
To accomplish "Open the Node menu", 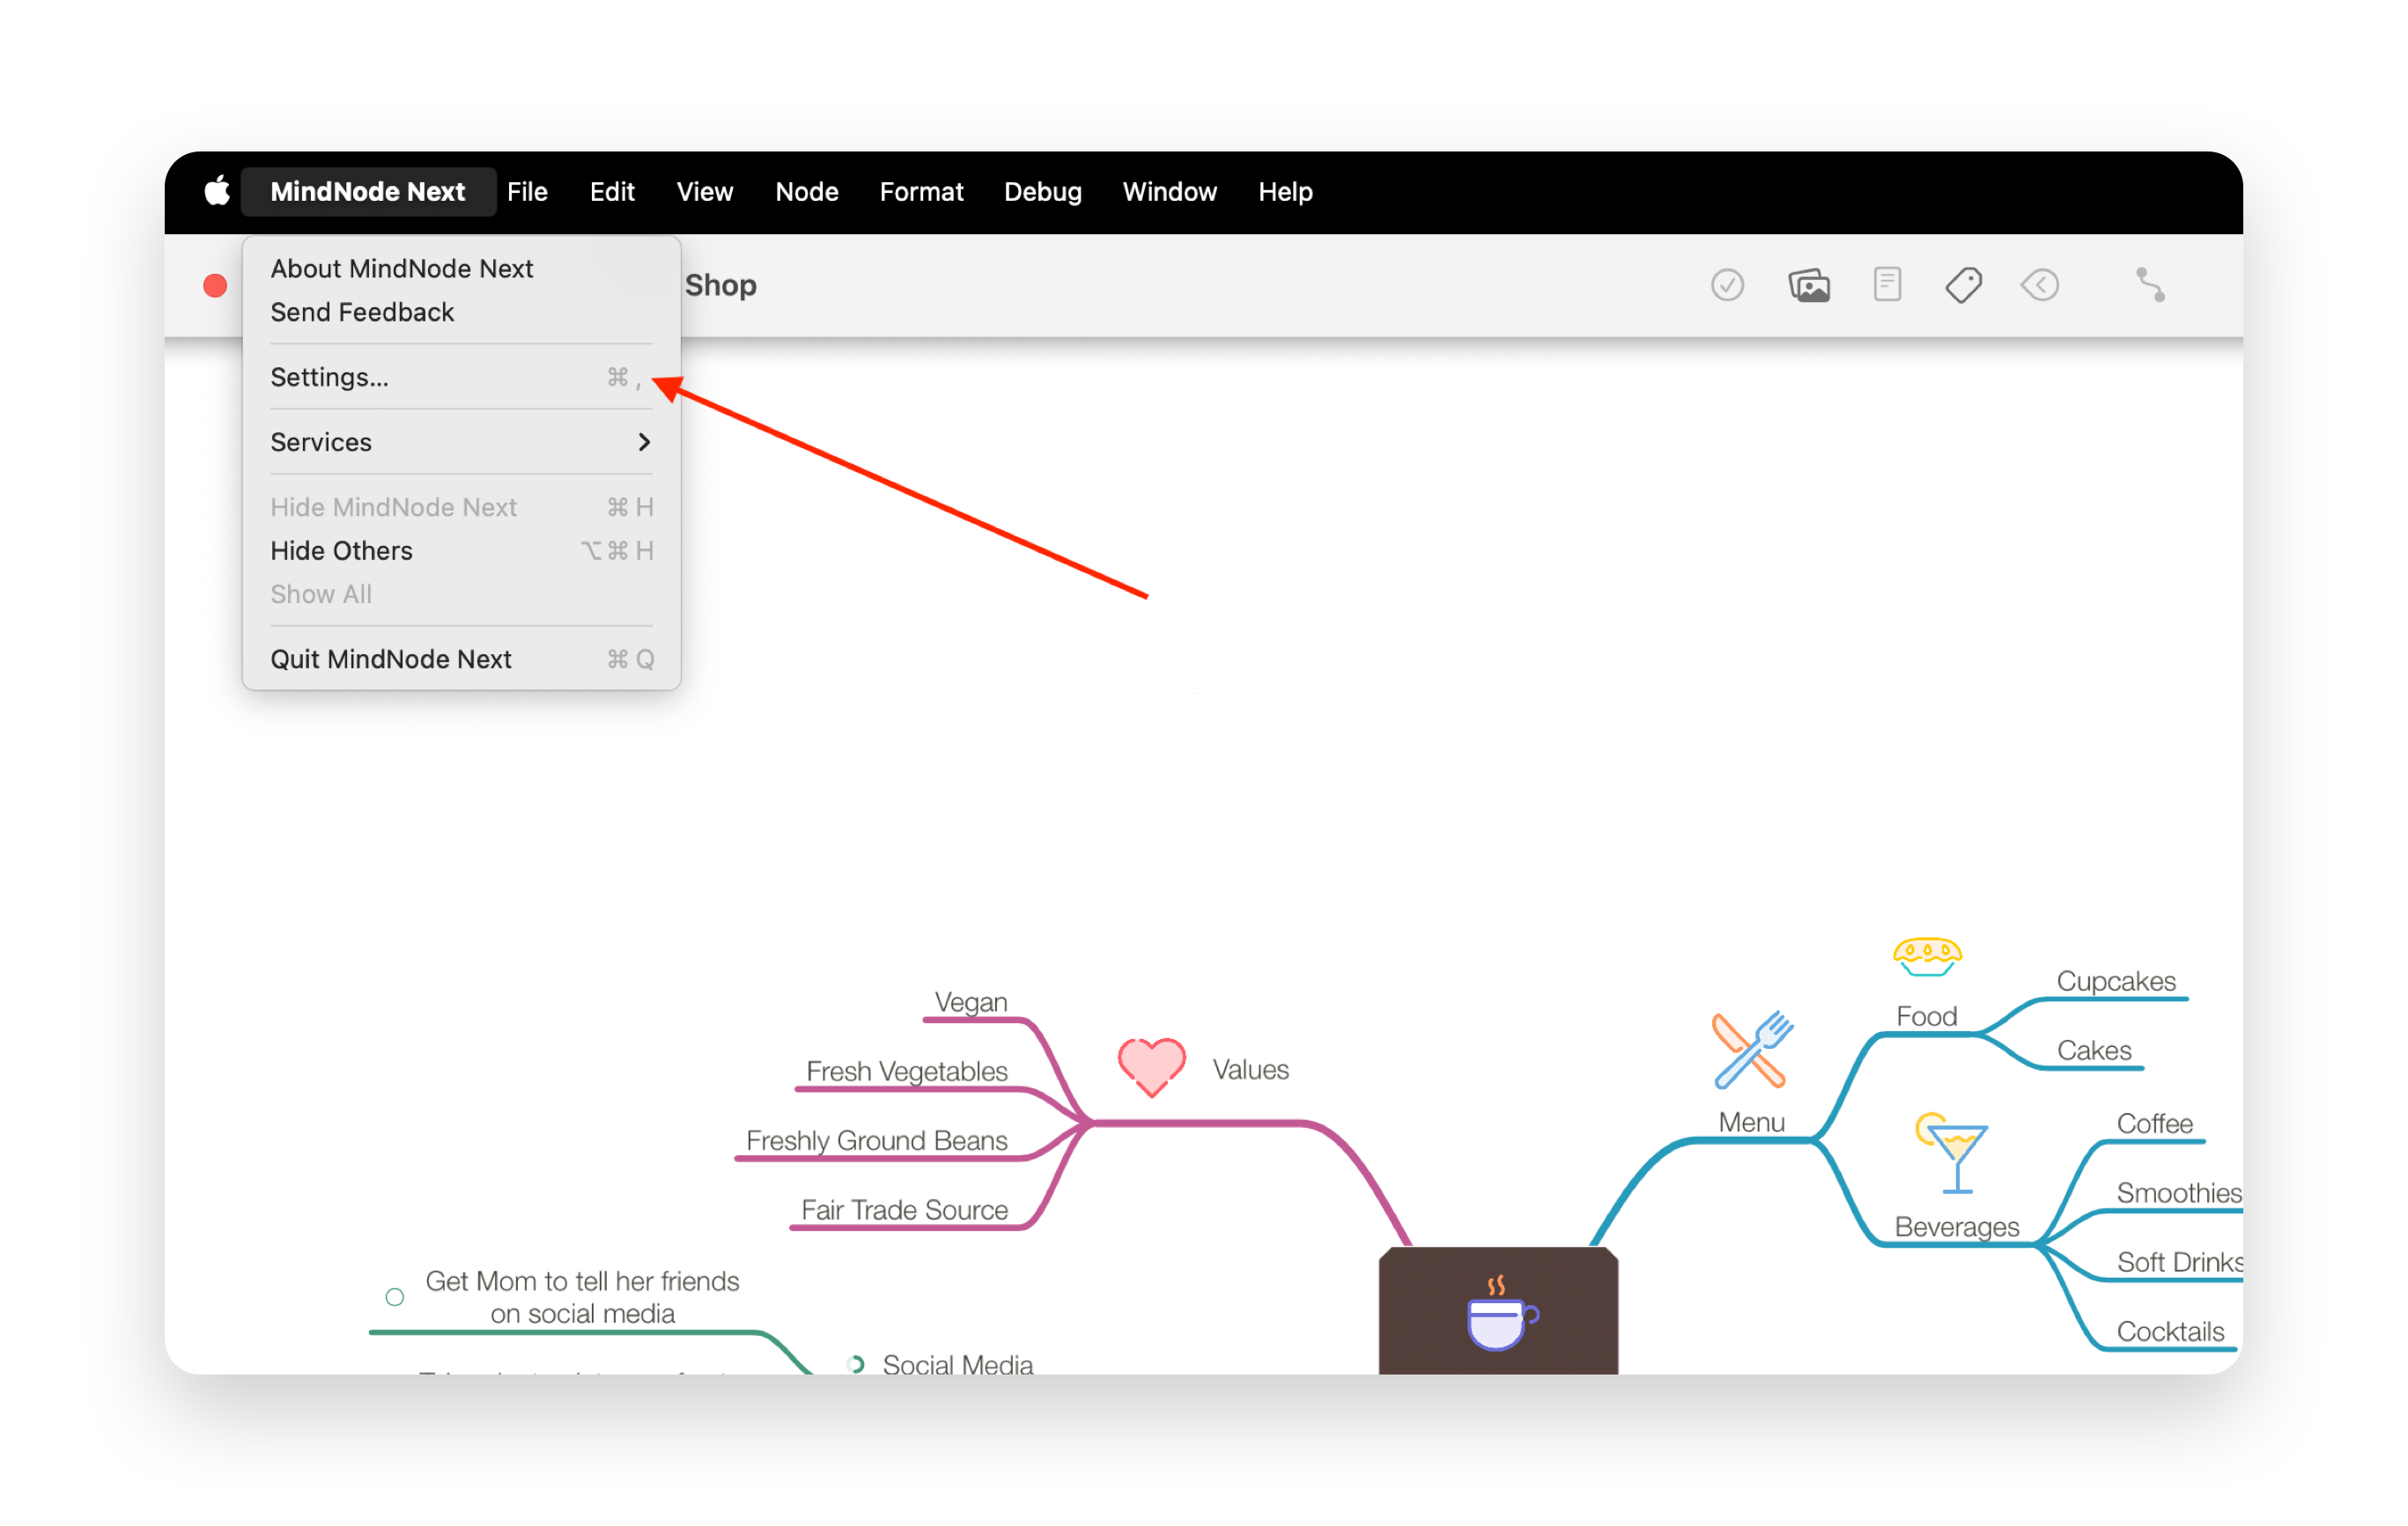I will [807, 191].
